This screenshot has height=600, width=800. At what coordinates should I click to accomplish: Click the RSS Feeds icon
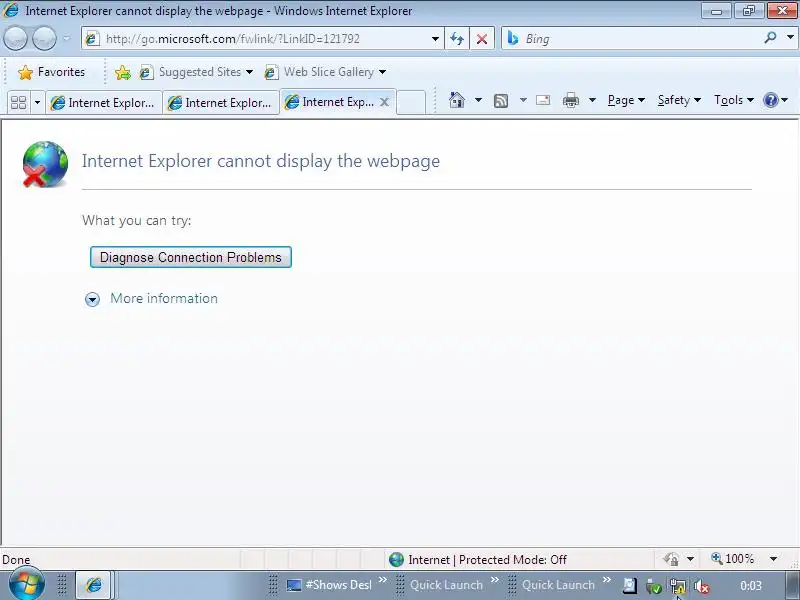click(501, 101)
